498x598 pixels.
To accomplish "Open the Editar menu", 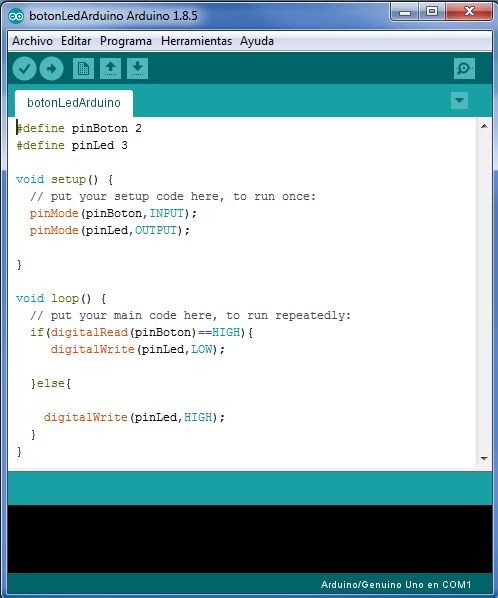I will click(x=76, y=41).
